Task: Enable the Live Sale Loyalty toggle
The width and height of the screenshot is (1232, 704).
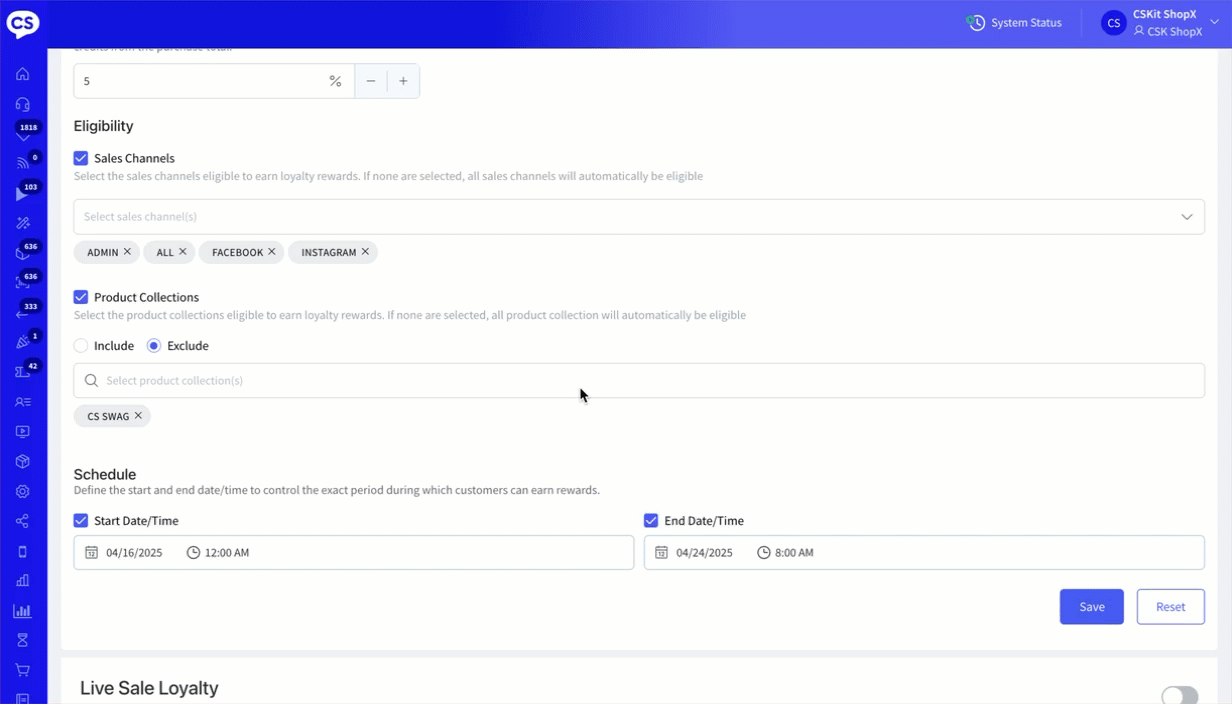Action: [x=1179, y=695]
